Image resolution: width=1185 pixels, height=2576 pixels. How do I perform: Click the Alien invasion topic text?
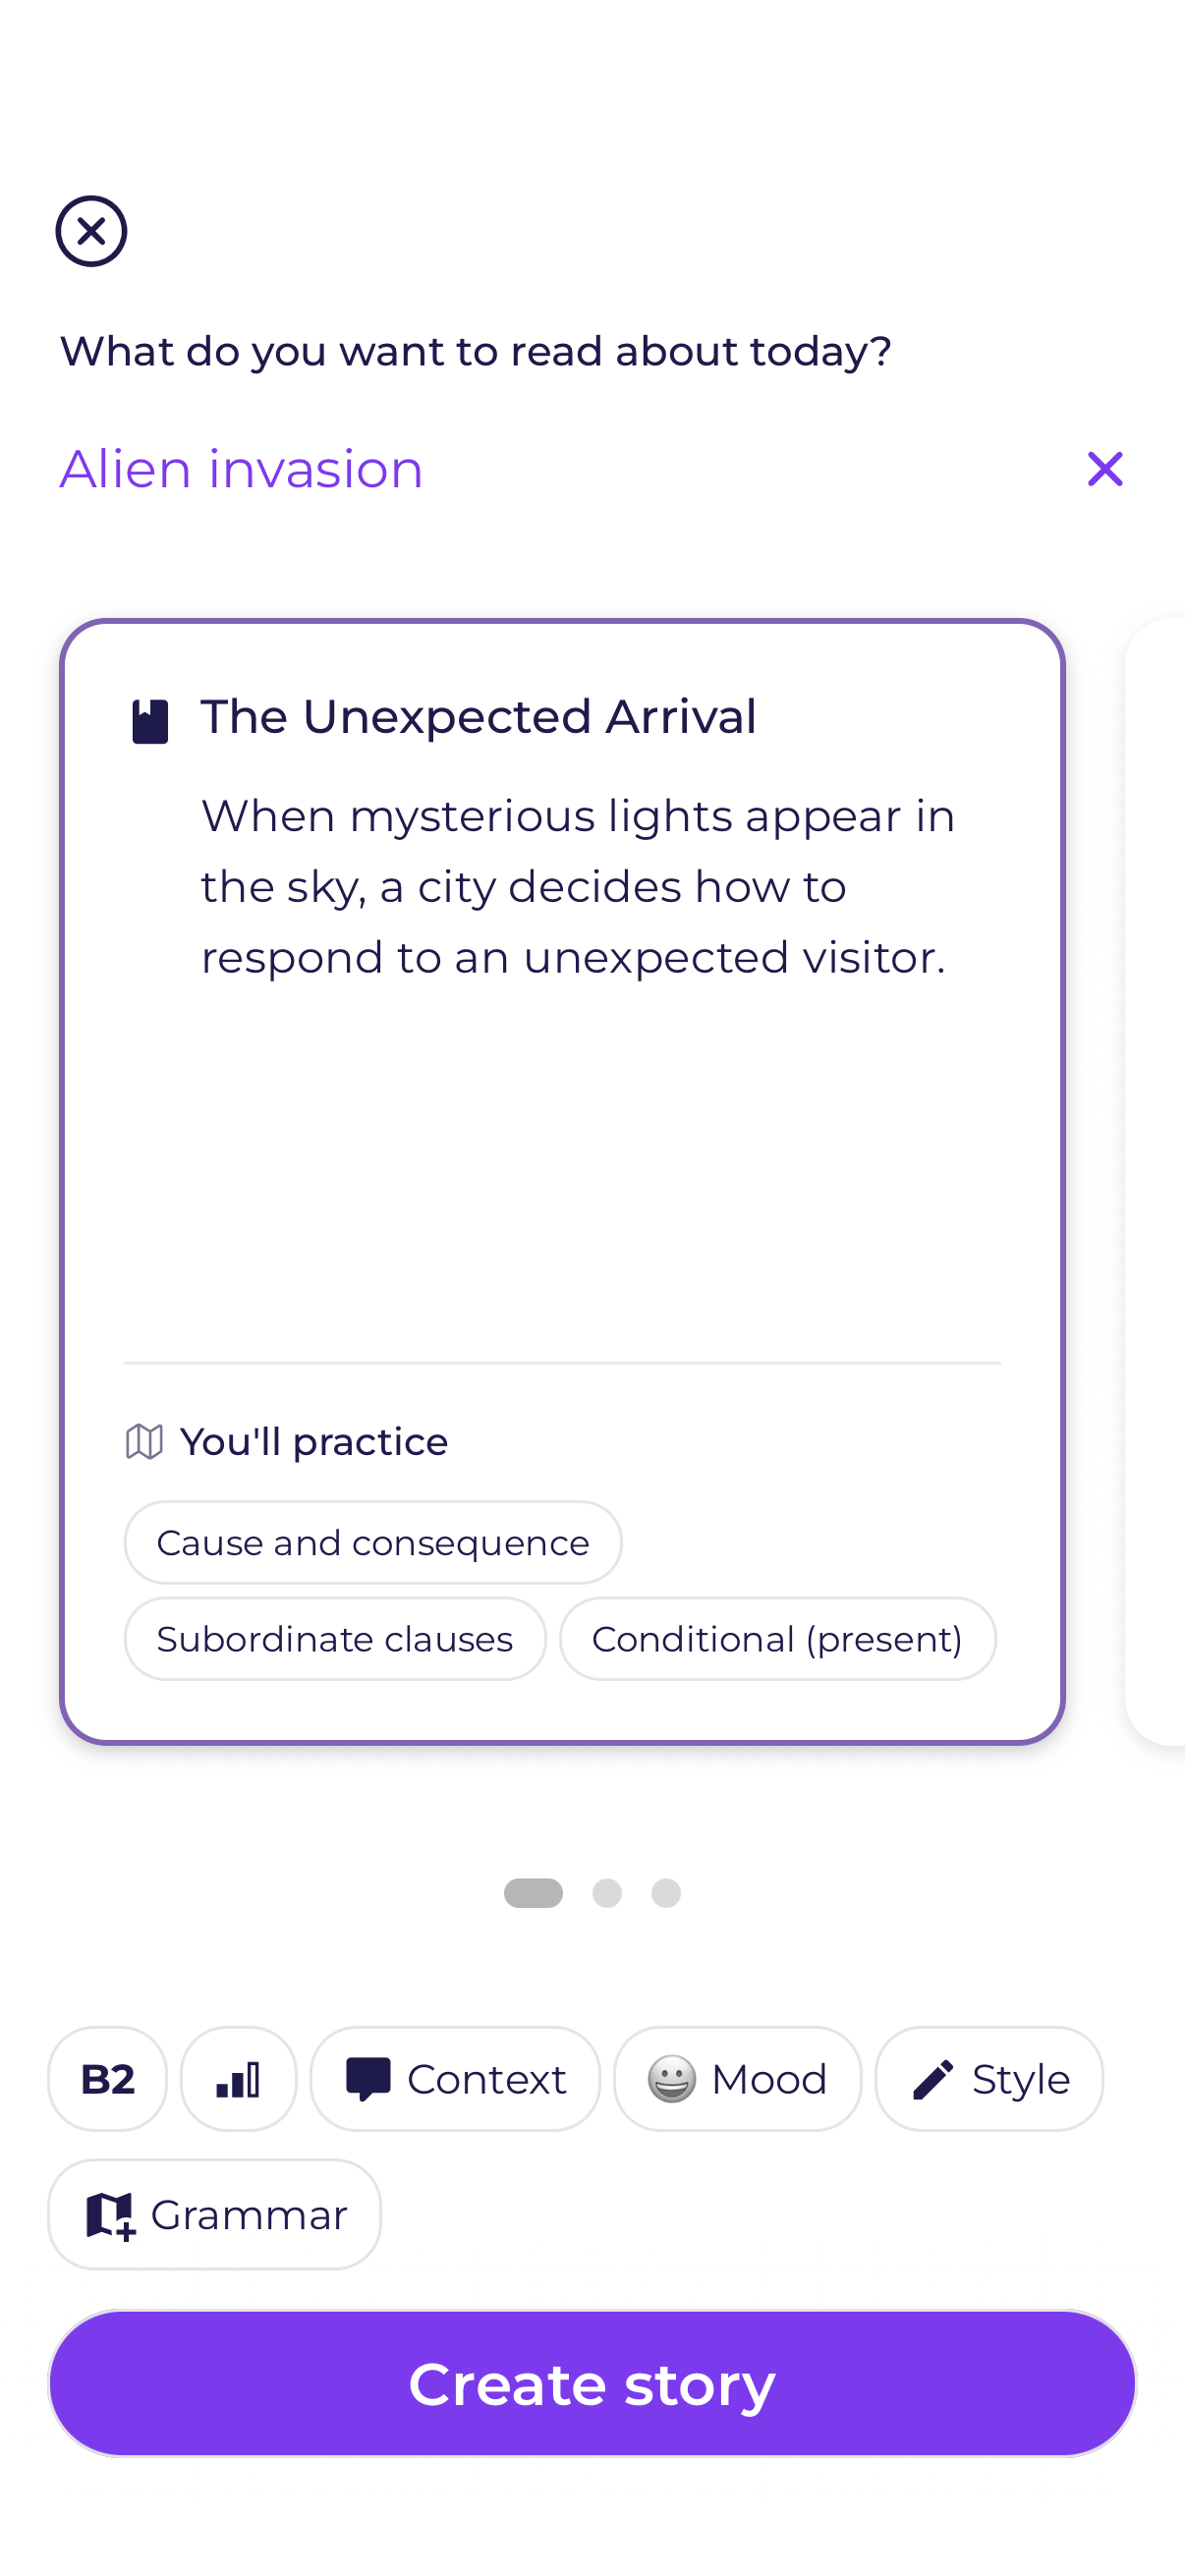(x=241, y=468)
